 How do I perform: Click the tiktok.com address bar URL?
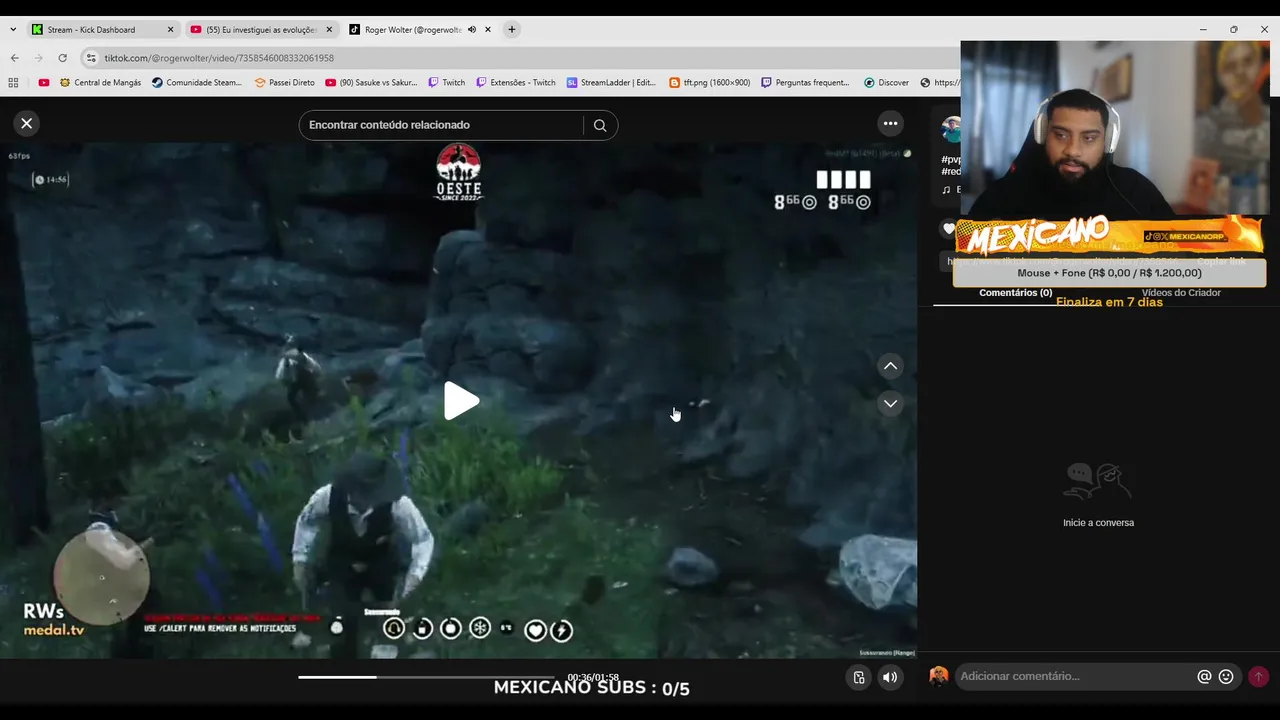[x=219, y=58]
